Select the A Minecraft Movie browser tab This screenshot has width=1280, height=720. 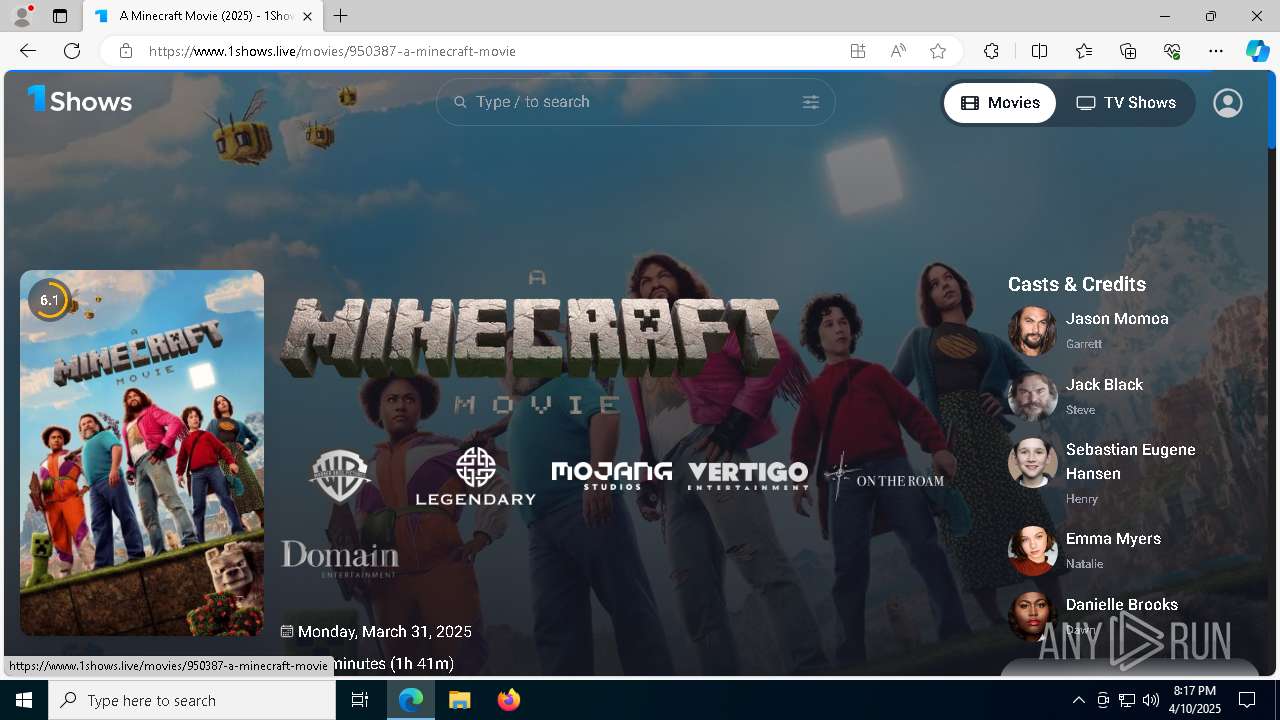[202, 16]
